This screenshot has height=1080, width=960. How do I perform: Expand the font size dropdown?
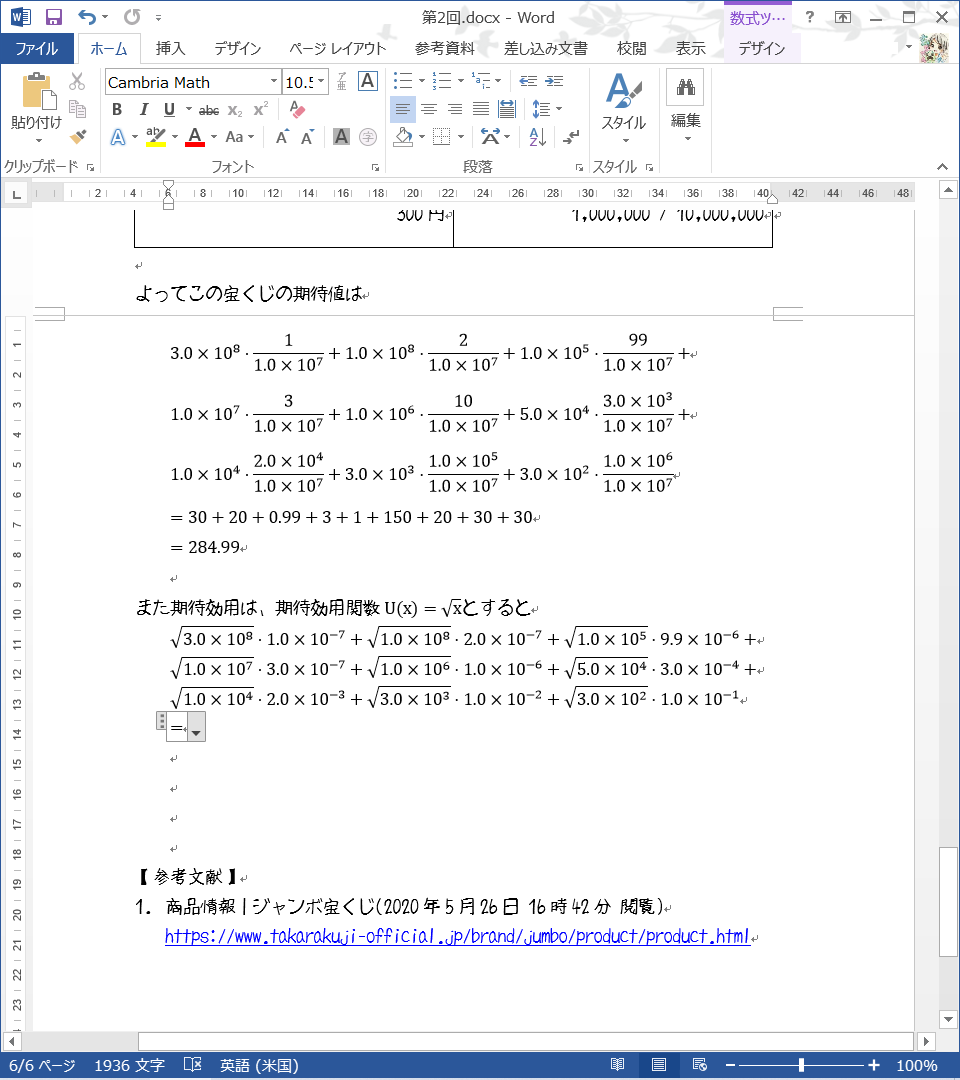tap(322, 82)
